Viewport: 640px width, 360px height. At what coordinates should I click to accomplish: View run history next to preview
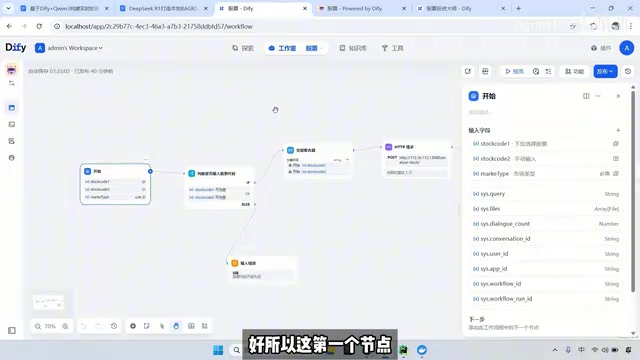click(536, 71)
